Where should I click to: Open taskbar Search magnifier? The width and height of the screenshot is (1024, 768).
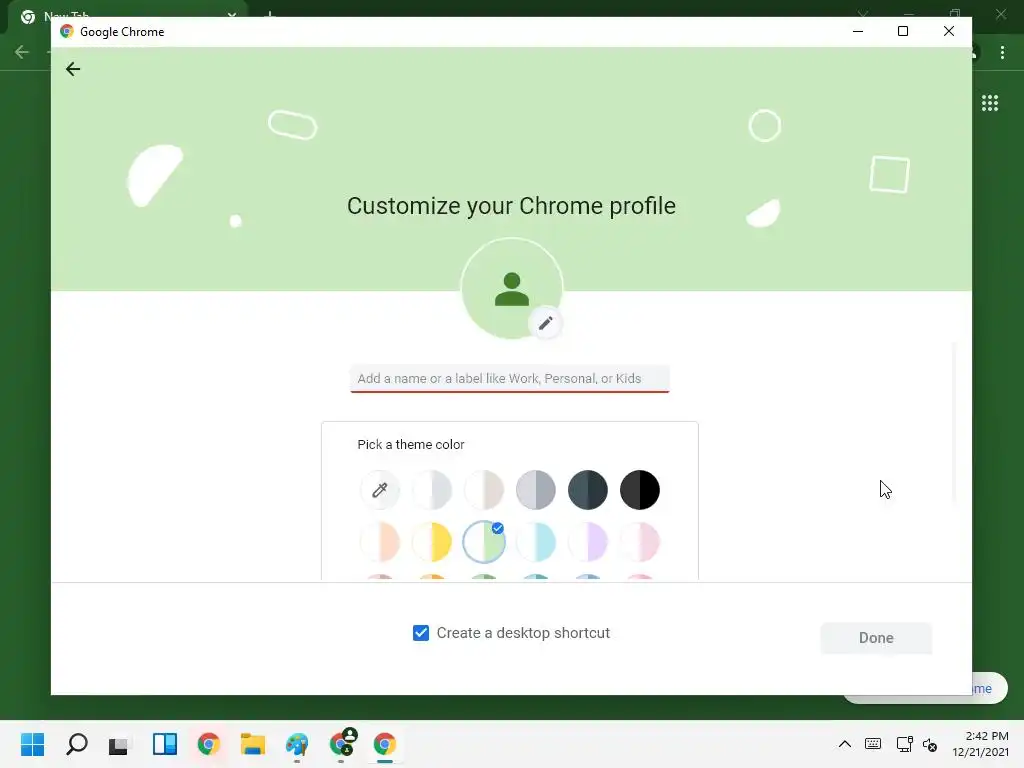(x=76, y=744)
